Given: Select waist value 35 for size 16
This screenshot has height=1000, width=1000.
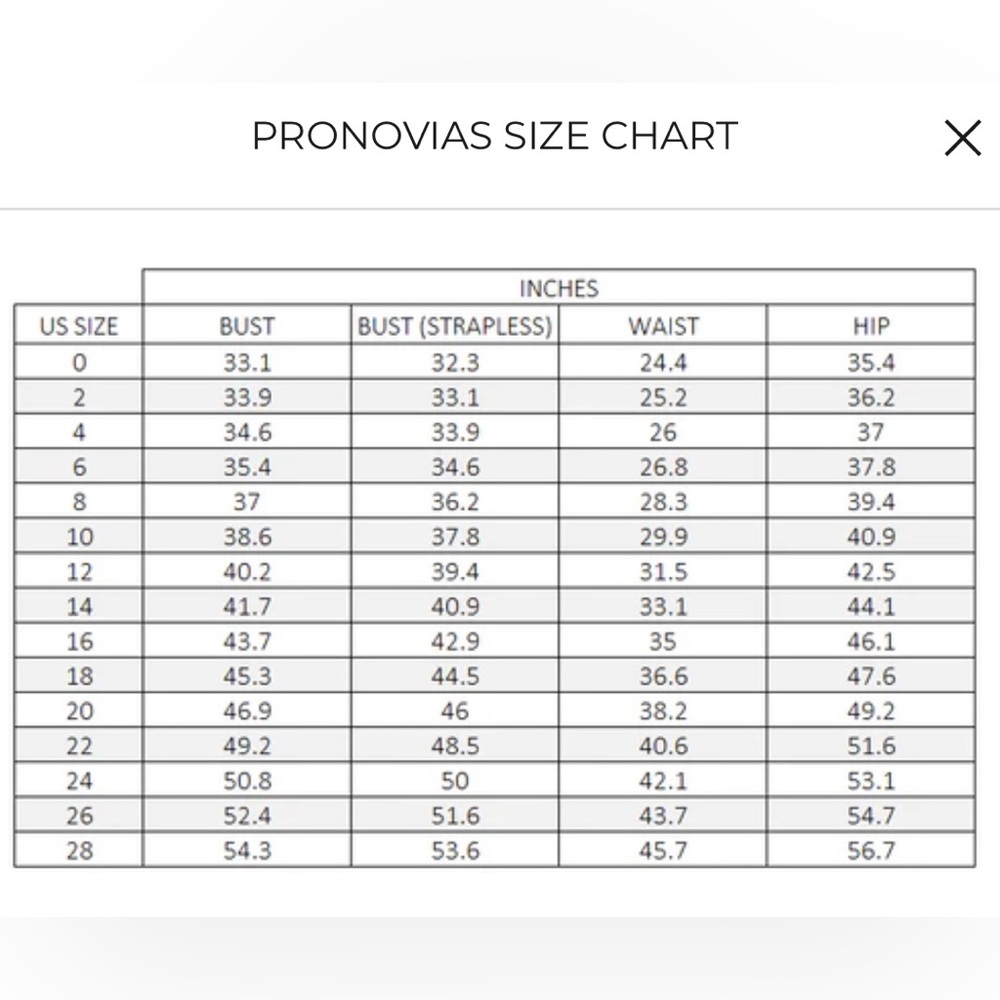Looking at the screenshot, I should 663,641.
